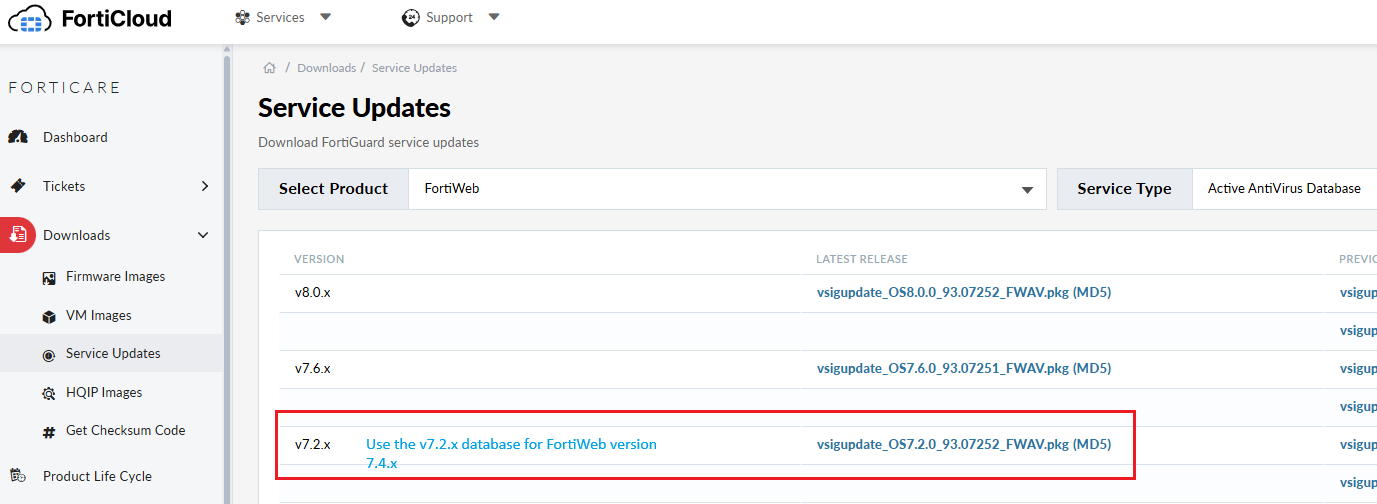This screenshot has width=1377, height=504.
Task: Open the Services dropdown arrow
Action: [325, 17]
